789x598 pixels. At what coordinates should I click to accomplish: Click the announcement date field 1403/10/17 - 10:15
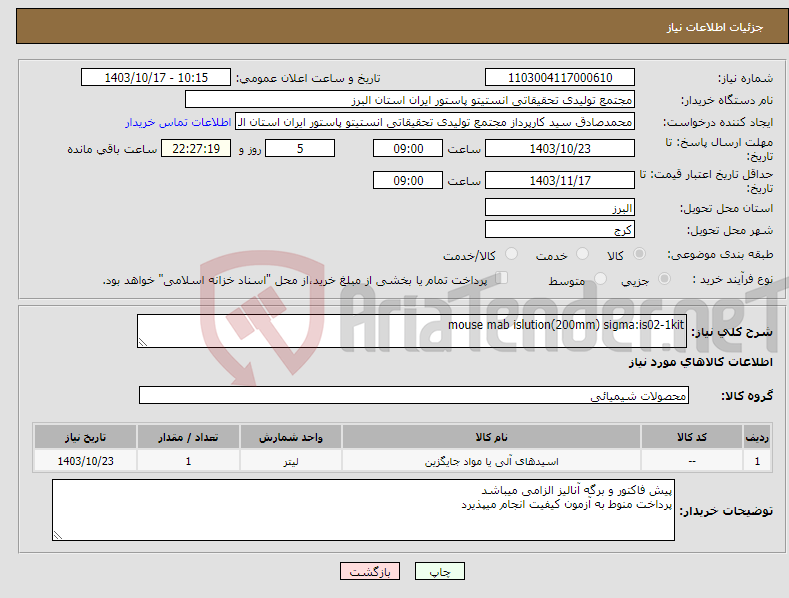click(156, 78)
